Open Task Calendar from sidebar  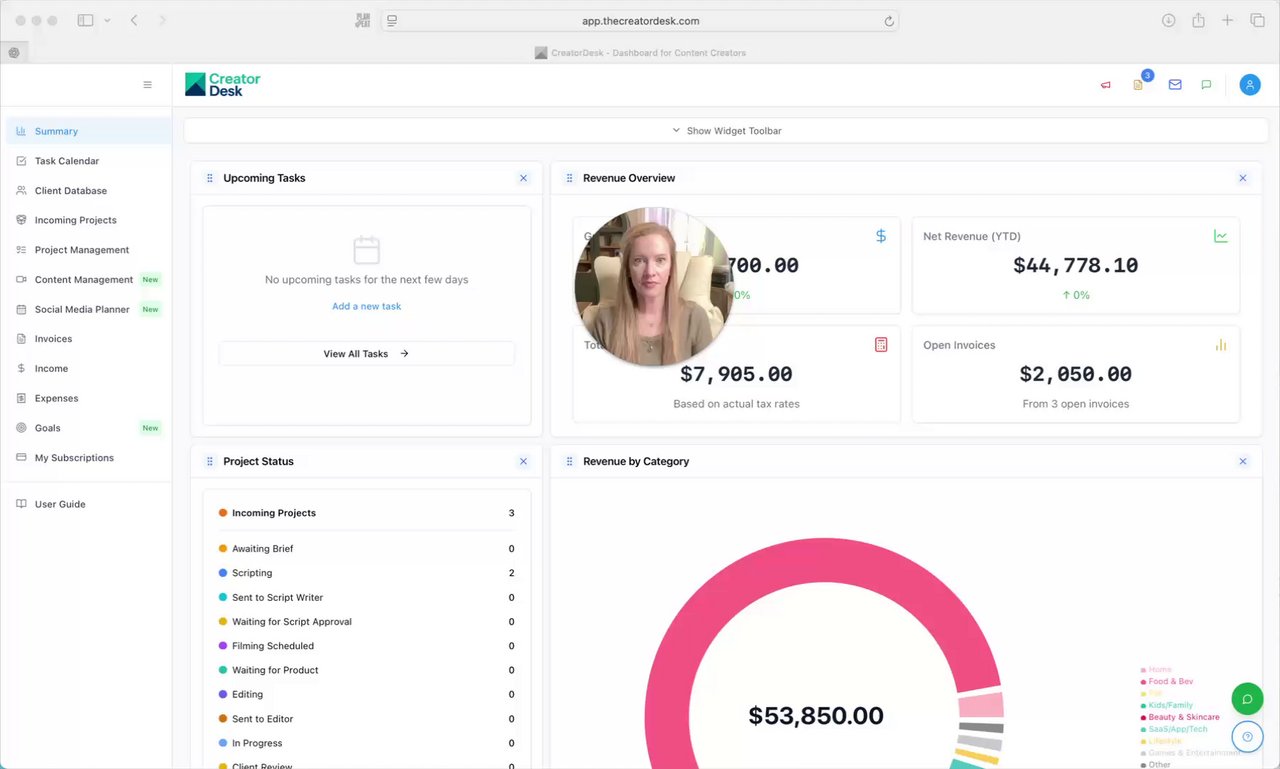(88, 161)
